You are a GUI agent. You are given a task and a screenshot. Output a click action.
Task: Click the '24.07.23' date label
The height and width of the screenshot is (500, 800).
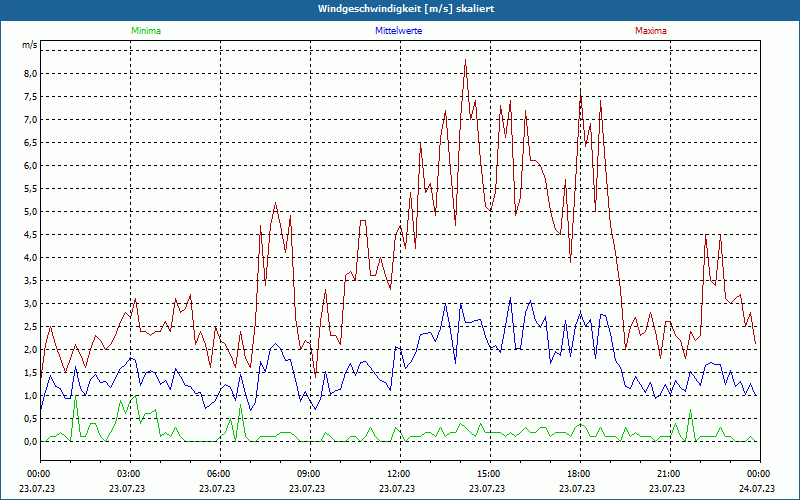(x=757, y=488)
